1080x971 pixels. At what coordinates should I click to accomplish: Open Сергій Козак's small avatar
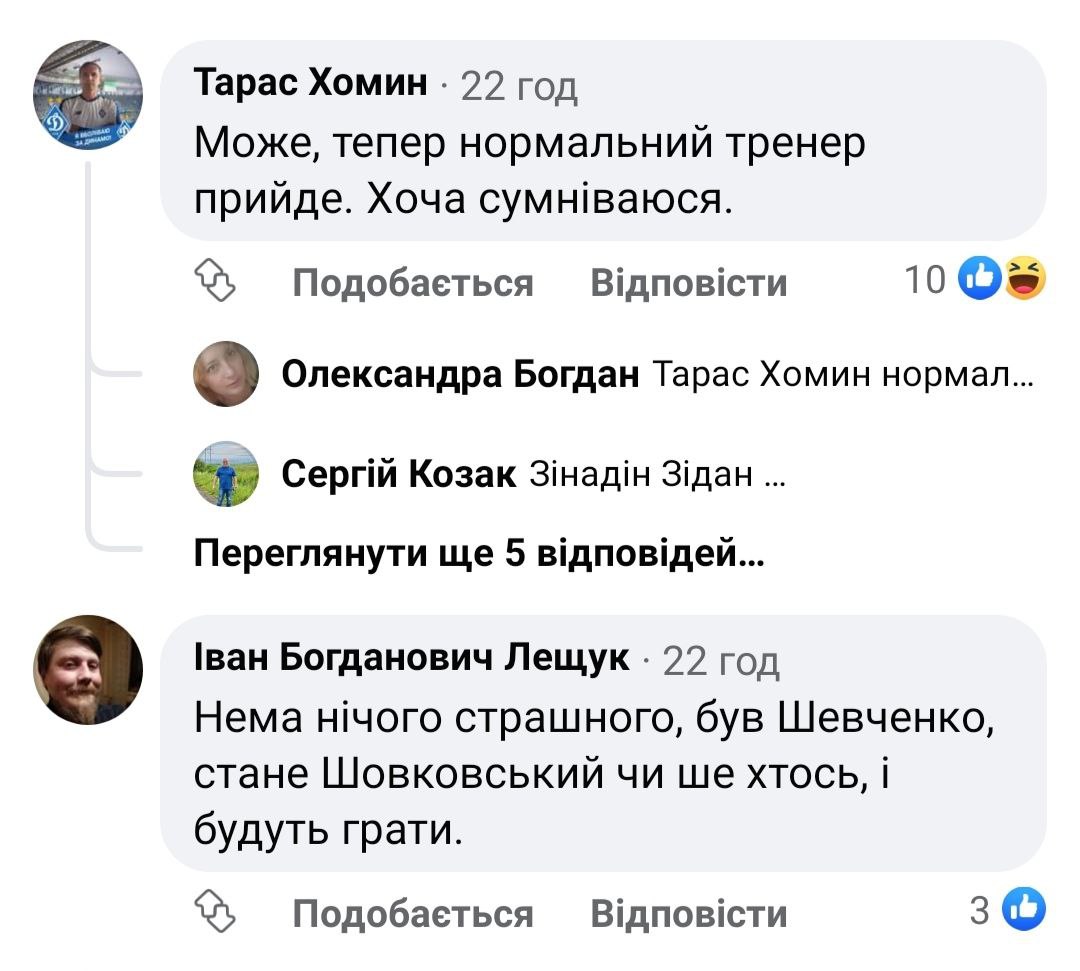coord(226,475)
